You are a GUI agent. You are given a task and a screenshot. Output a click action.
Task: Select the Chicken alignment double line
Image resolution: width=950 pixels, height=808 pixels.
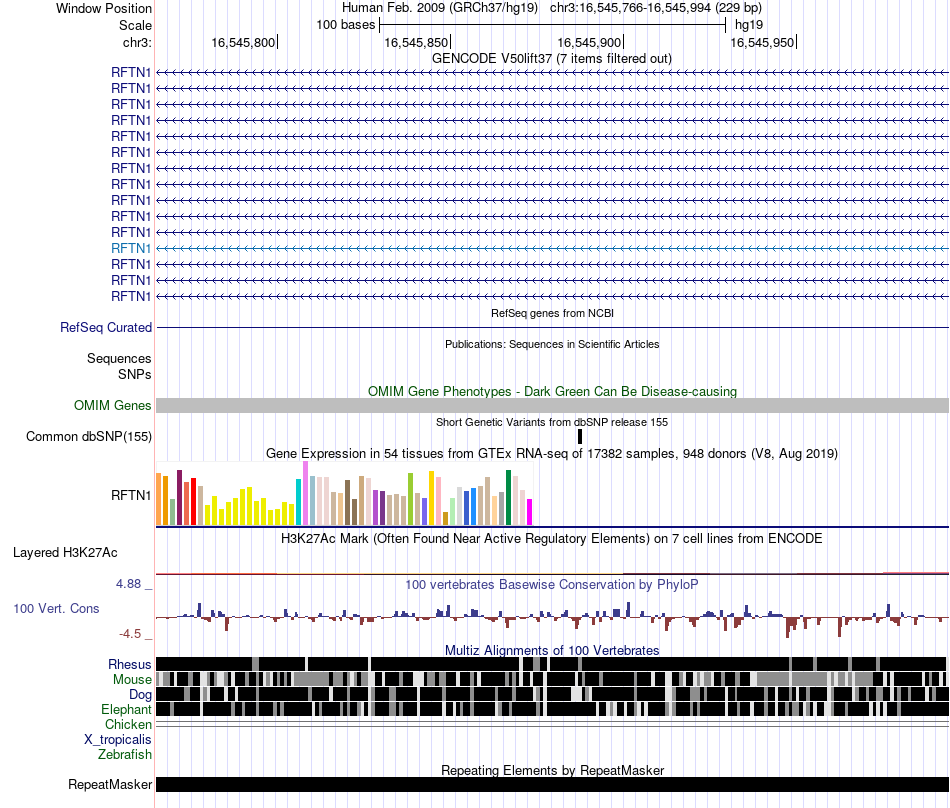552,724
